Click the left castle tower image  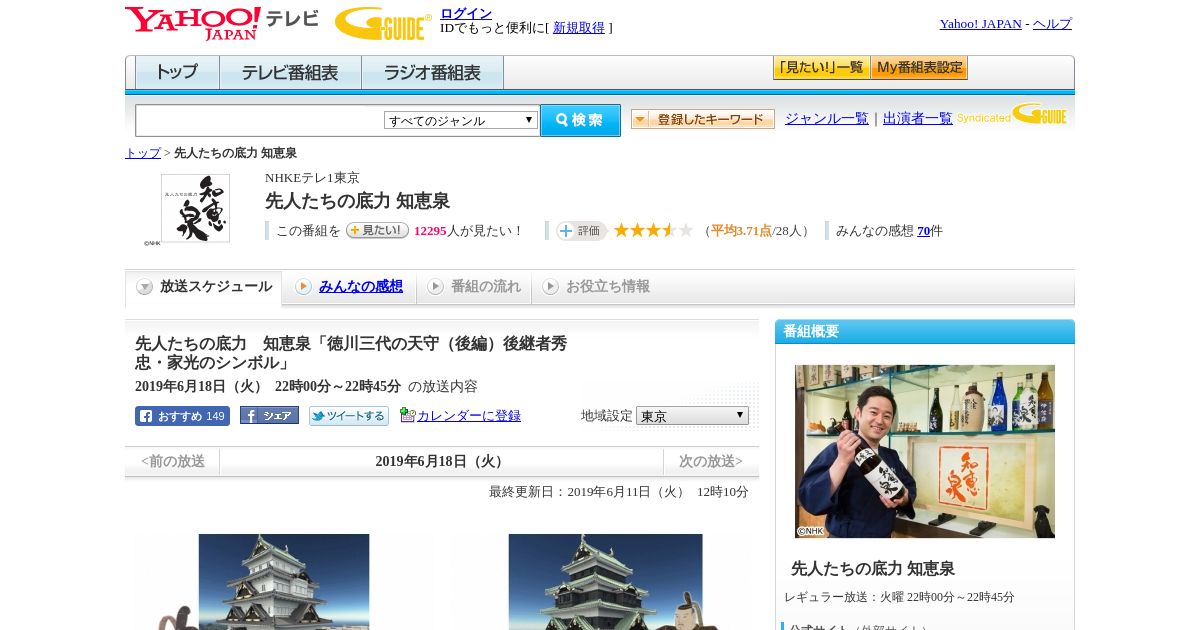click(x=284, y=582)
